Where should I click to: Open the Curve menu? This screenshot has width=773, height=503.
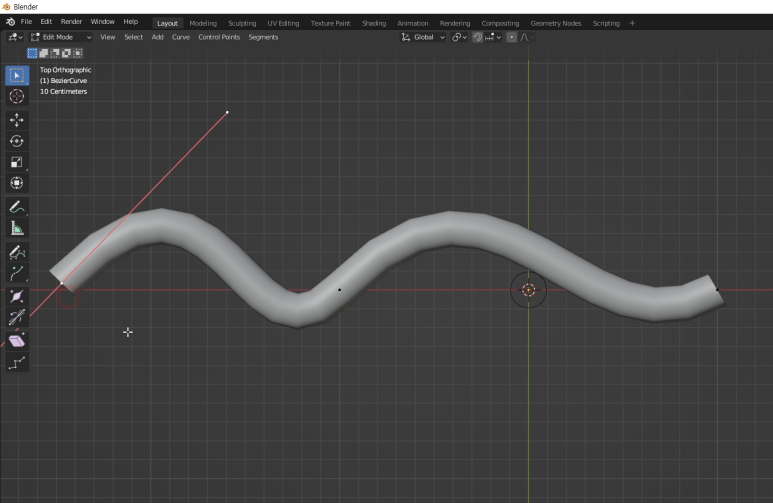(180, 37)
